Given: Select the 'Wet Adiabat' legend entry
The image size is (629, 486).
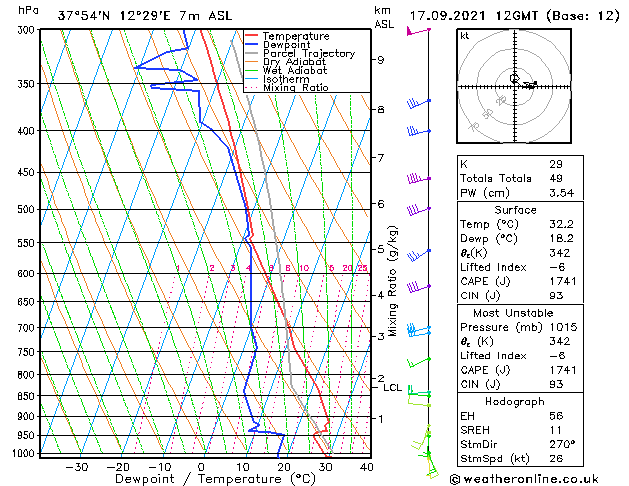Looking at the screenshot, I should click(295, 70).
